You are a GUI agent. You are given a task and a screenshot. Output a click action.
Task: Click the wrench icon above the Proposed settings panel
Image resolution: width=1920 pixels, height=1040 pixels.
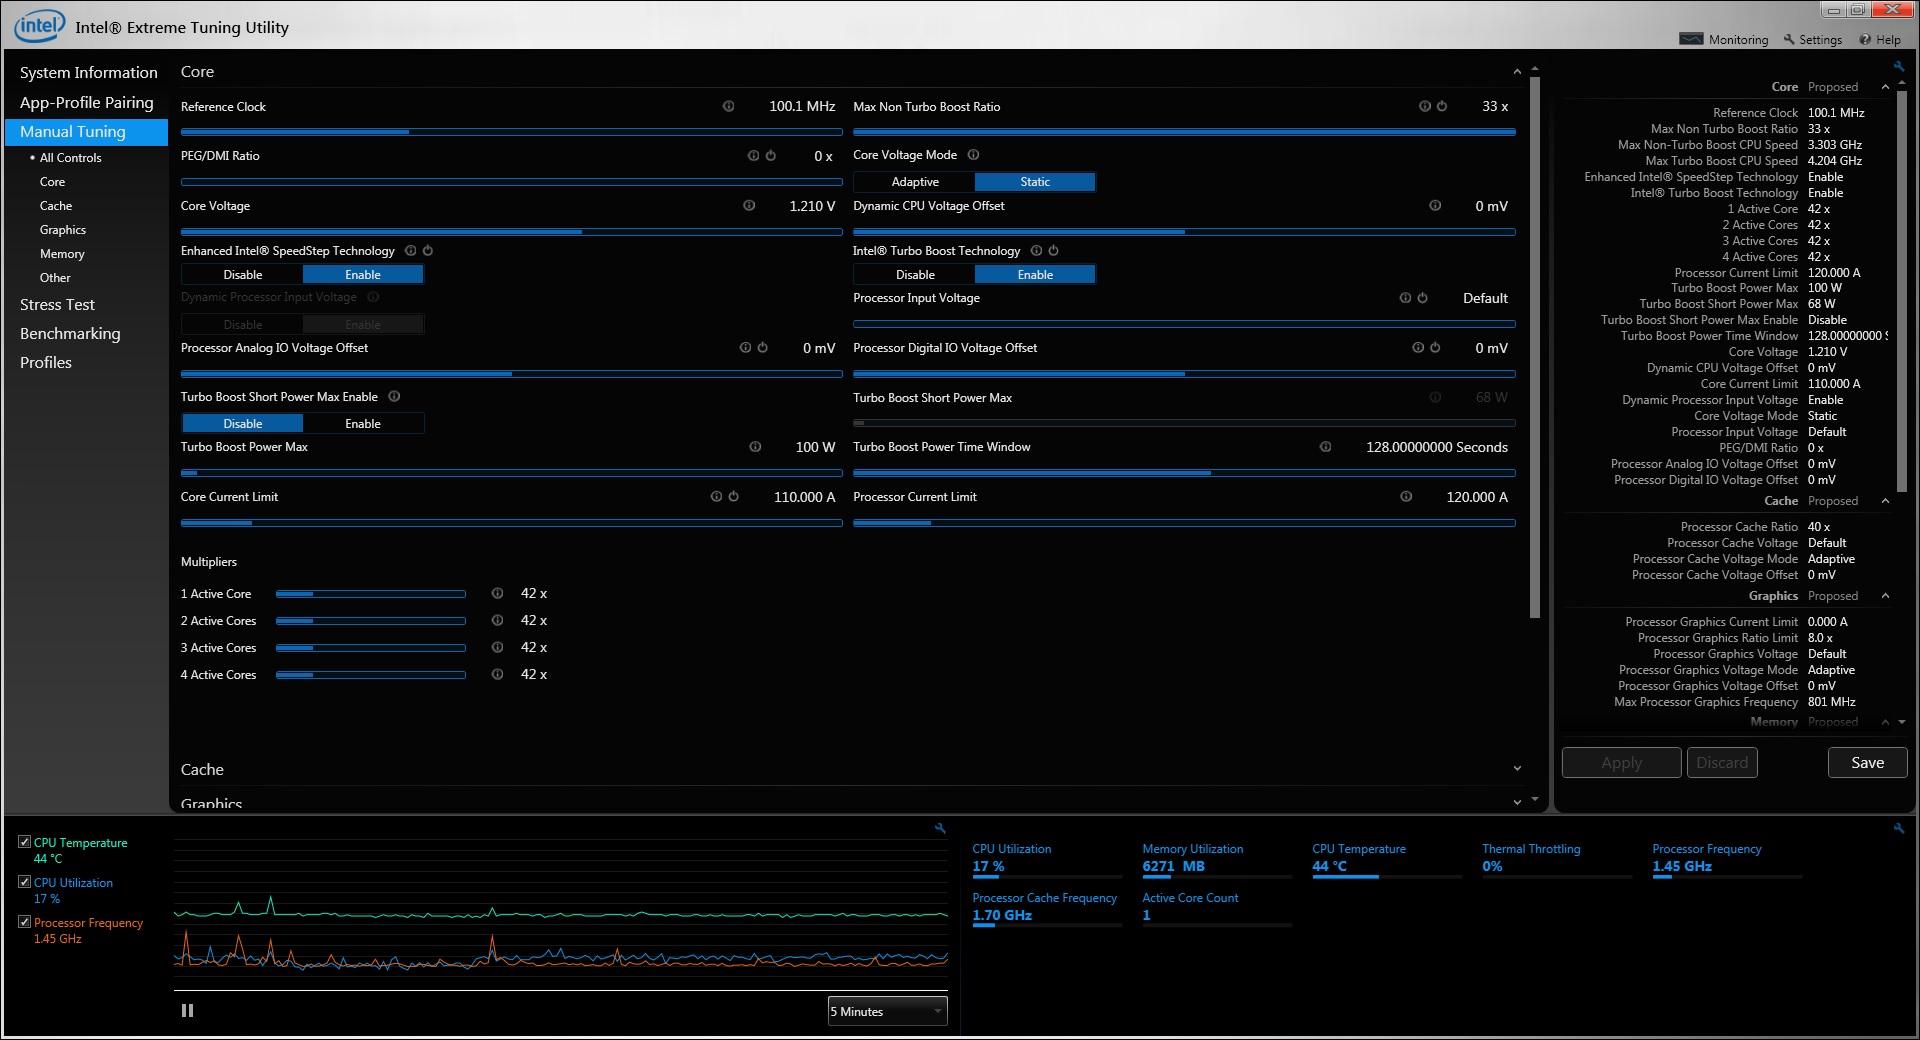tap(1898, 67)
